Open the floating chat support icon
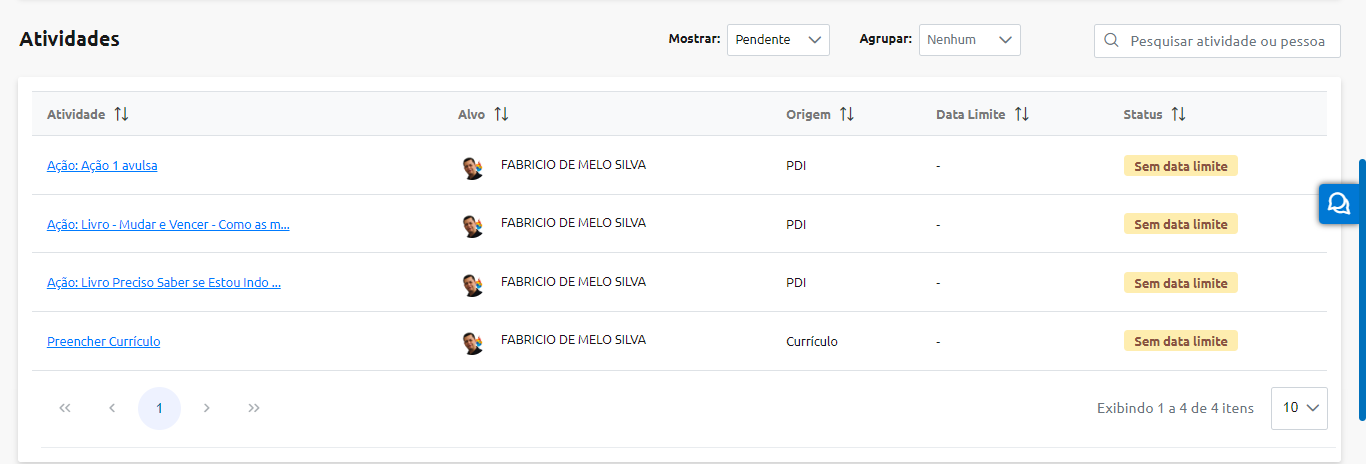This screenshot has height=464, width=1366. tap(1338, 204)
